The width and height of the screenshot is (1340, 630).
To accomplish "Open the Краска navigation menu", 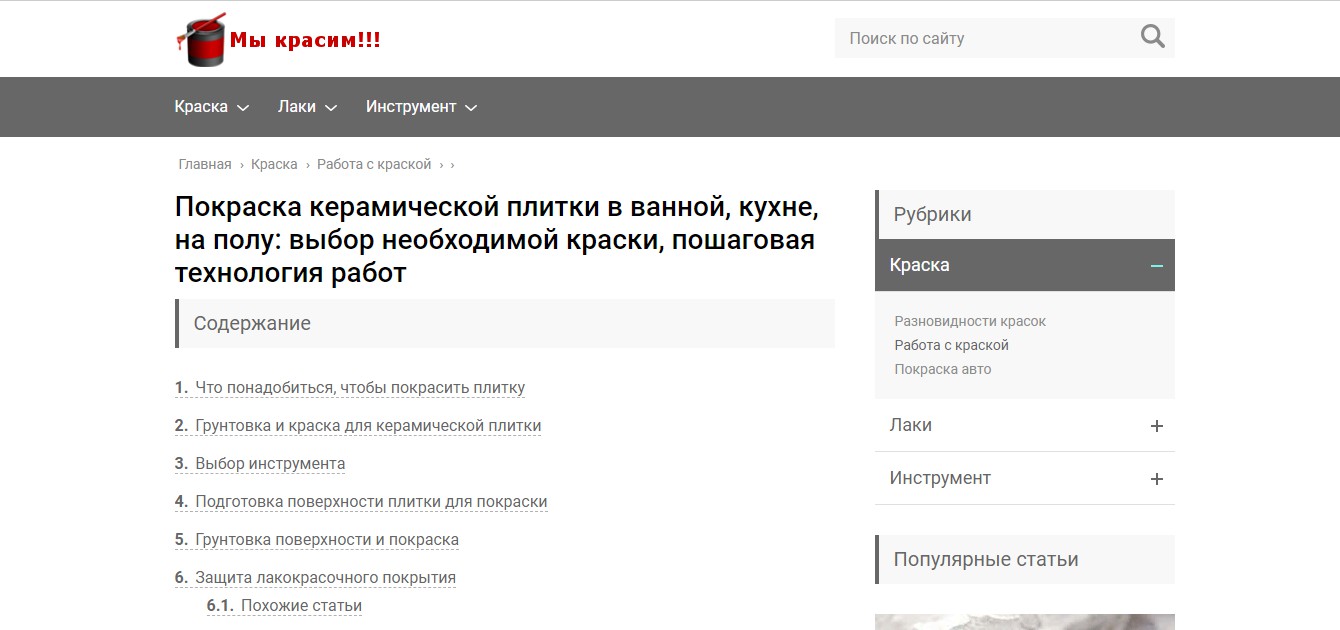I will click(201, 107).
